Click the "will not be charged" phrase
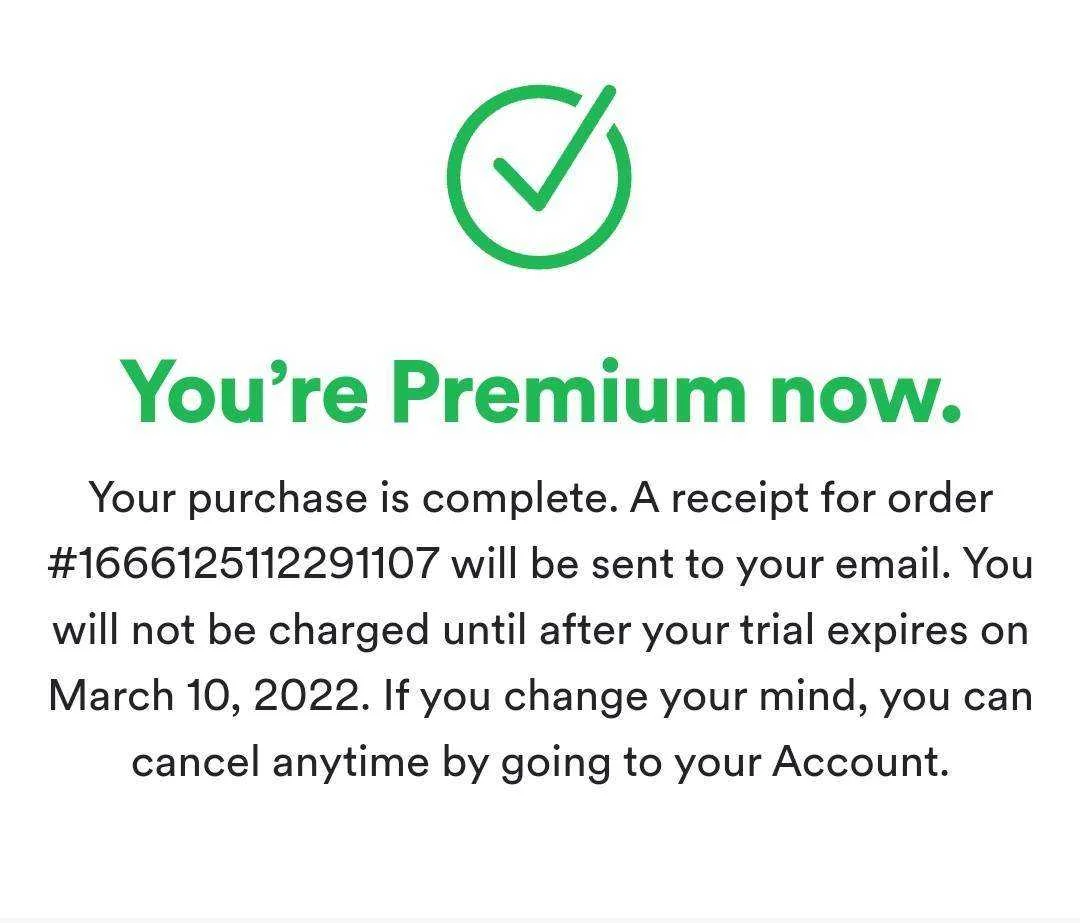 240,629
